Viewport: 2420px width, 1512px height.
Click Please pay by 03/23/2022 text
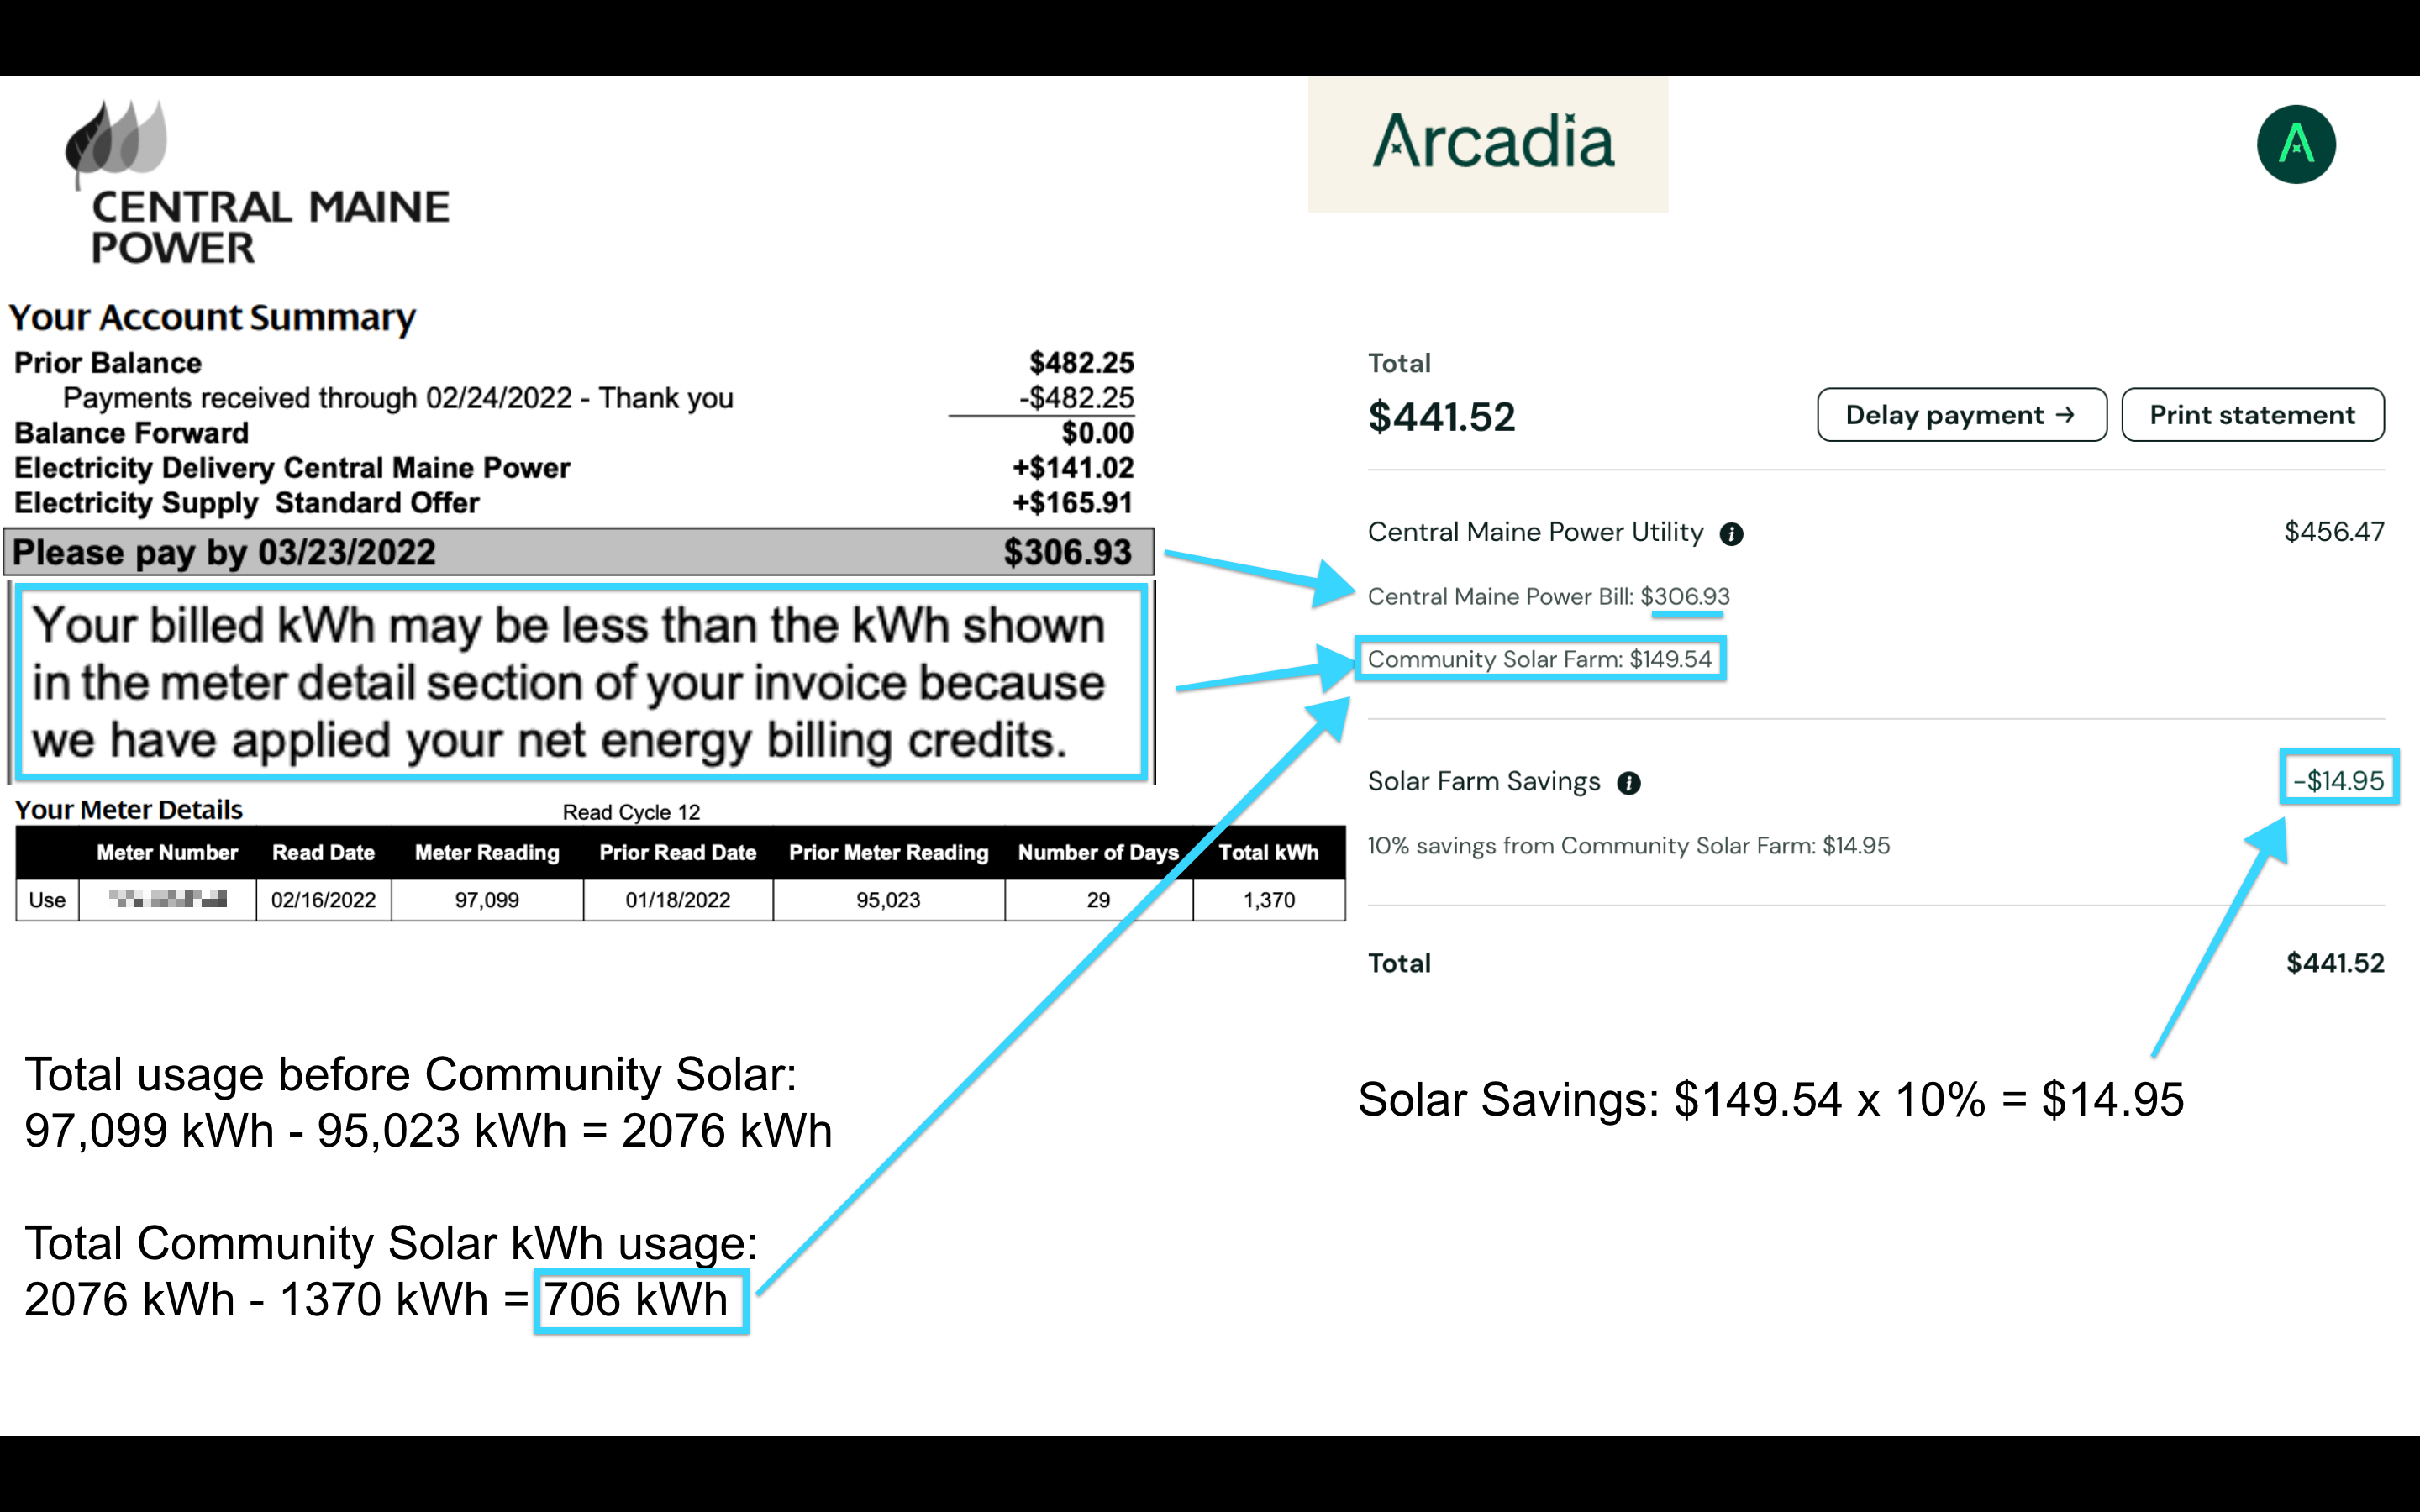click(224, 552)
